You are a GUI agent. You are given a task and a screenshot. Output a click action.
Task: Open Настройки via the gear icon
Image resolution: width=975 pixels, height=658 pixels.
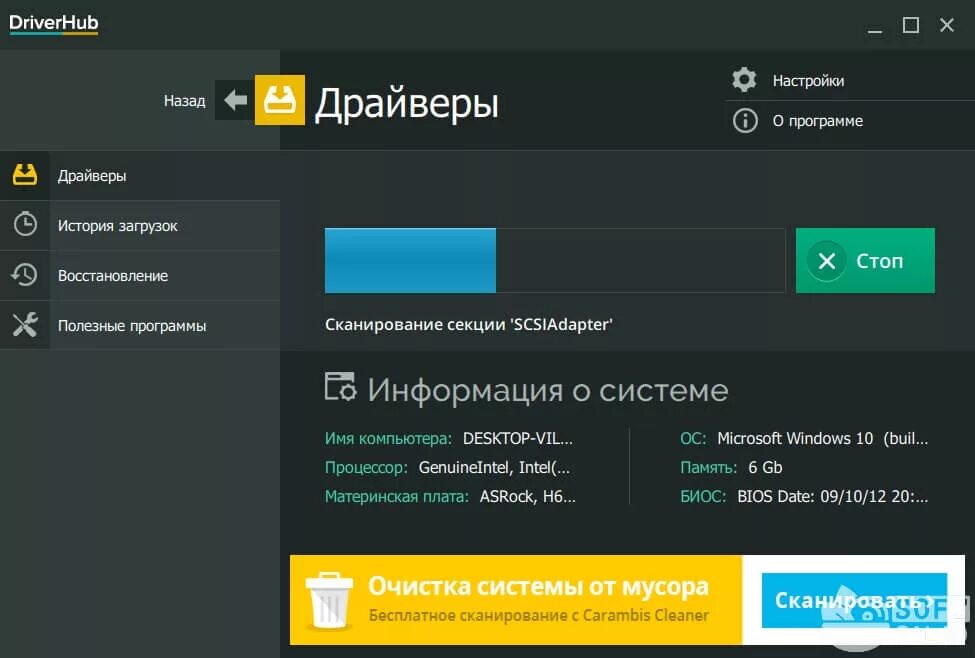coord(744,80)
